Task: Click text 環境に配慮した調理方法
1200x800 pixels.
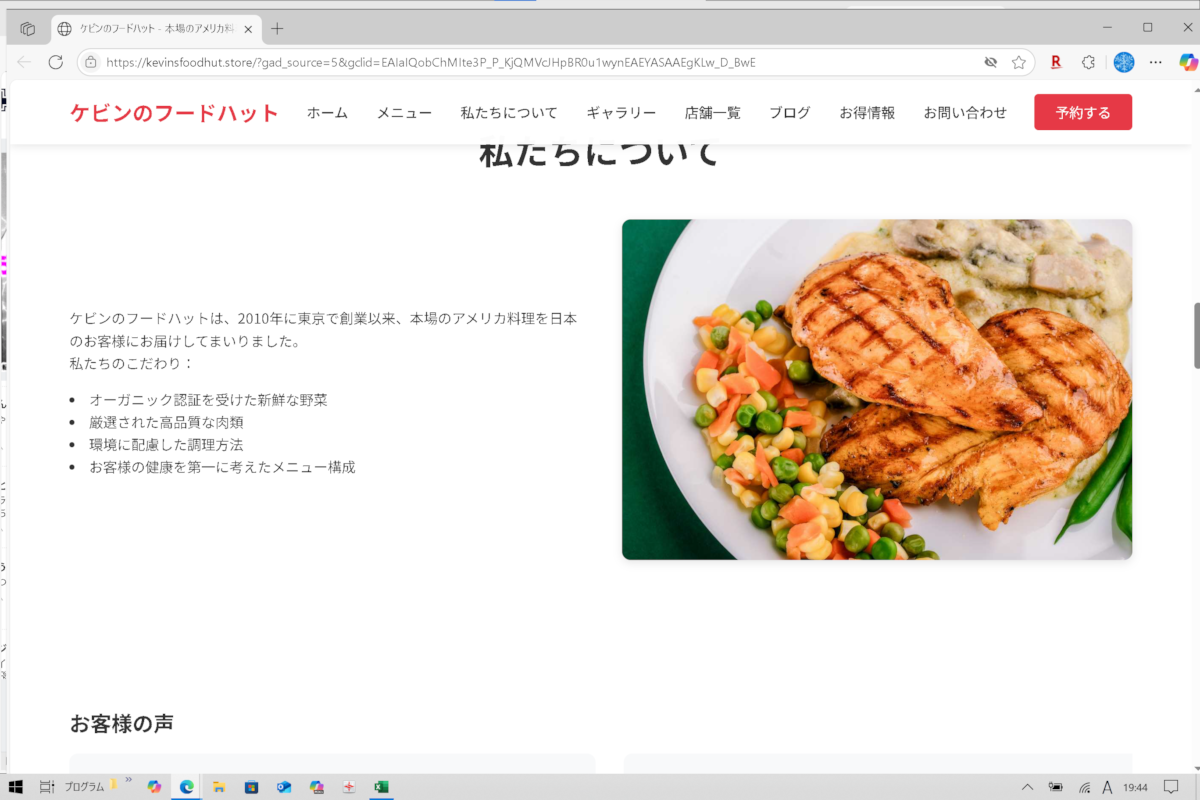Action: click(166, 444)
